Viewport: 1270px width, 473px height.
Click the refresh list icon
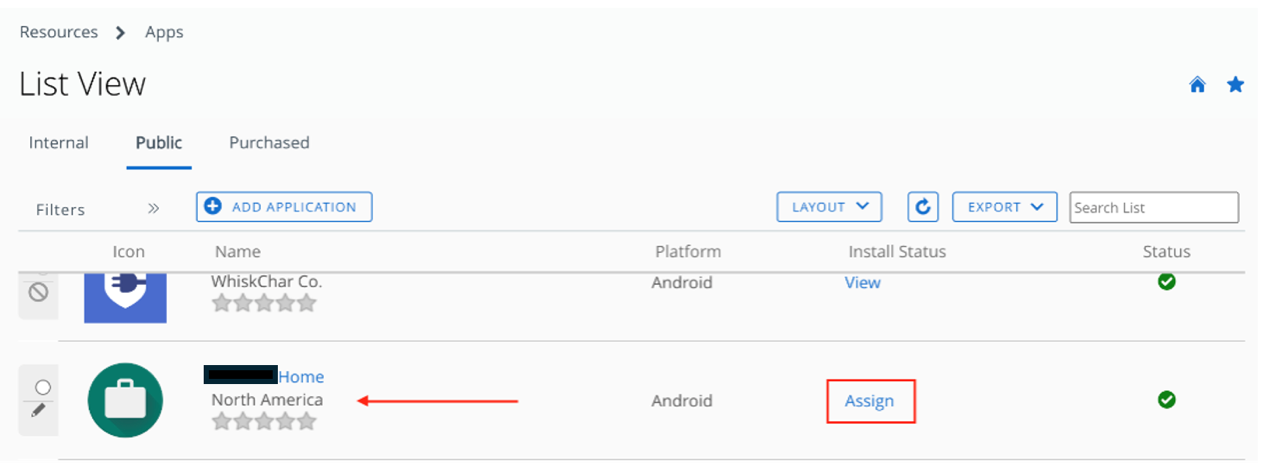click(x=922, y=207)
